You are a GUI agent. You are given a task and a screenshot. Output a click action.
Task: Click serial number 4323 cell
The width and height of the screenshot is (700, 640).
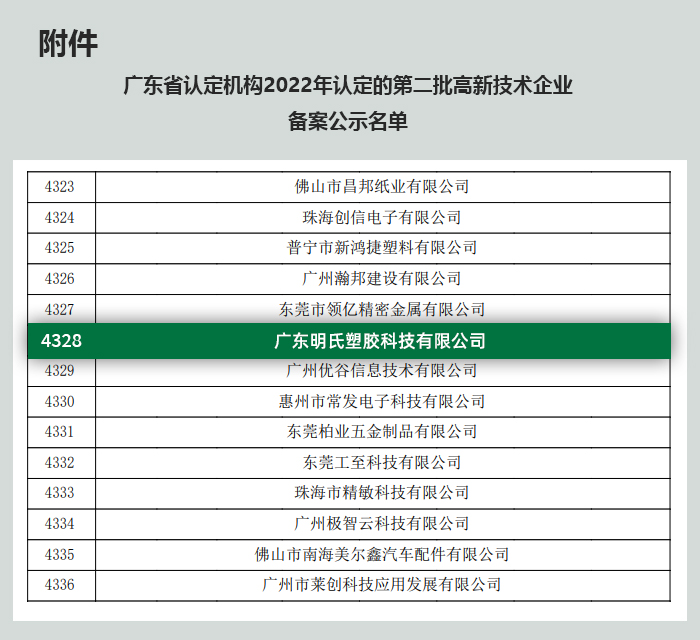[60, 186]
